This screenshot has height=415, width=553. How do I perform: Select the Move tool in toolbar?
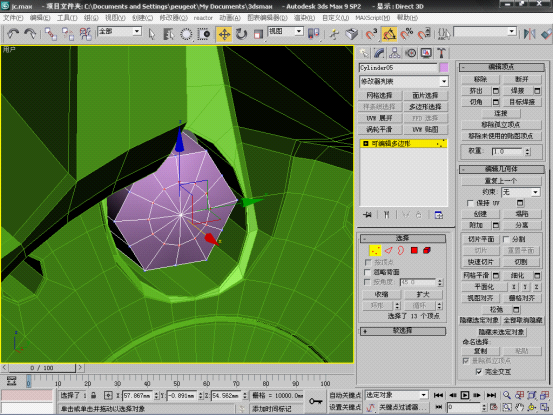(x=224, y=34)
